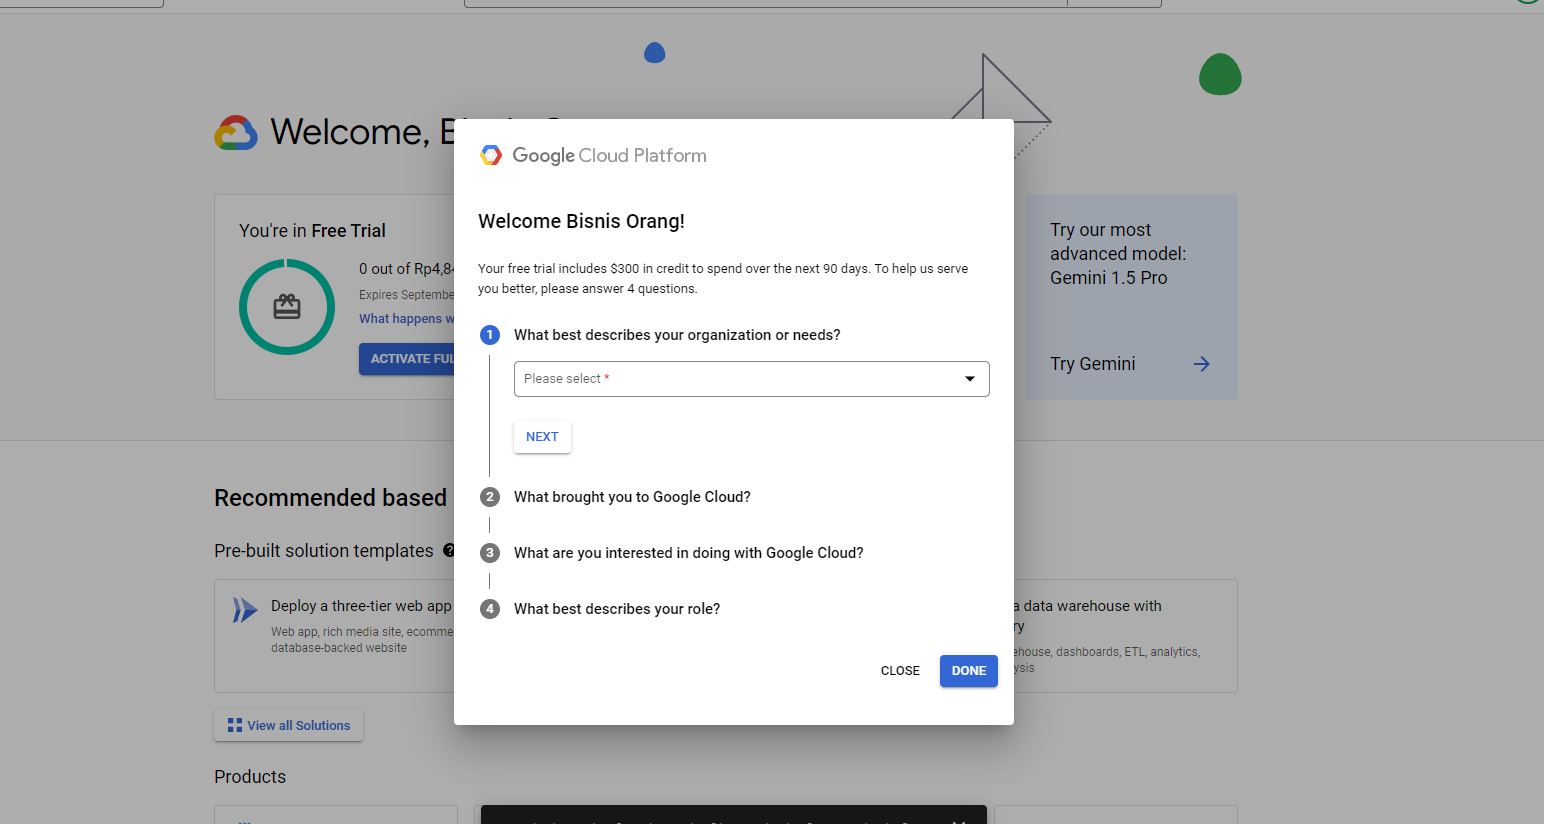This screenshot has width=1544, height=824.
Task: Click the DONE button
Action: click(x=968, y=671)
